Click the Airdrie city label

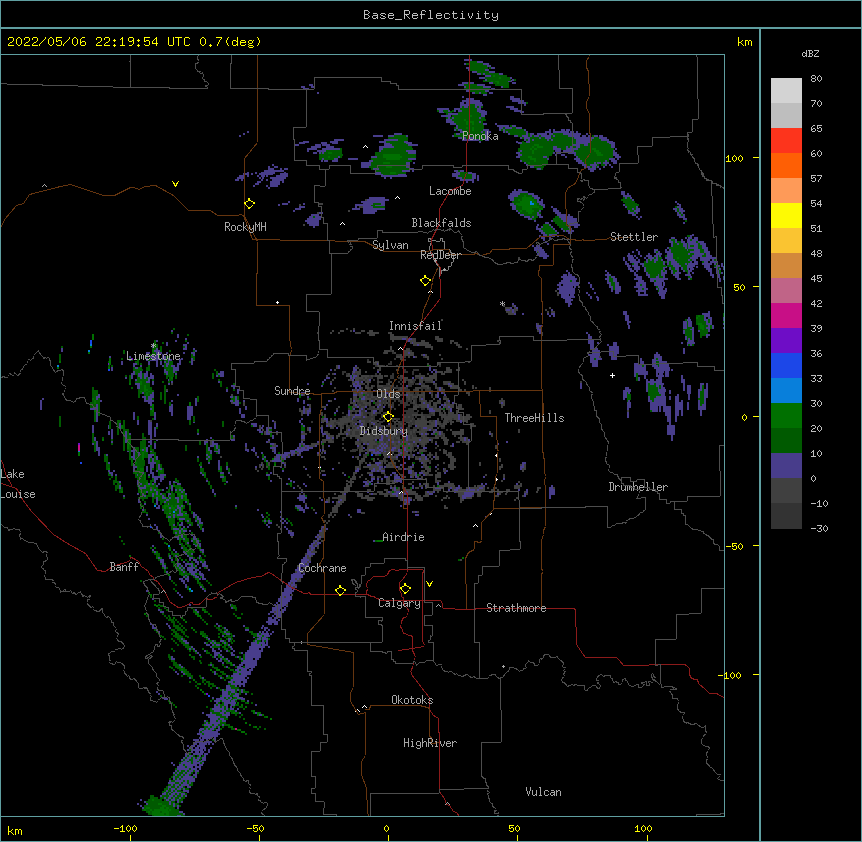point(403,537)
